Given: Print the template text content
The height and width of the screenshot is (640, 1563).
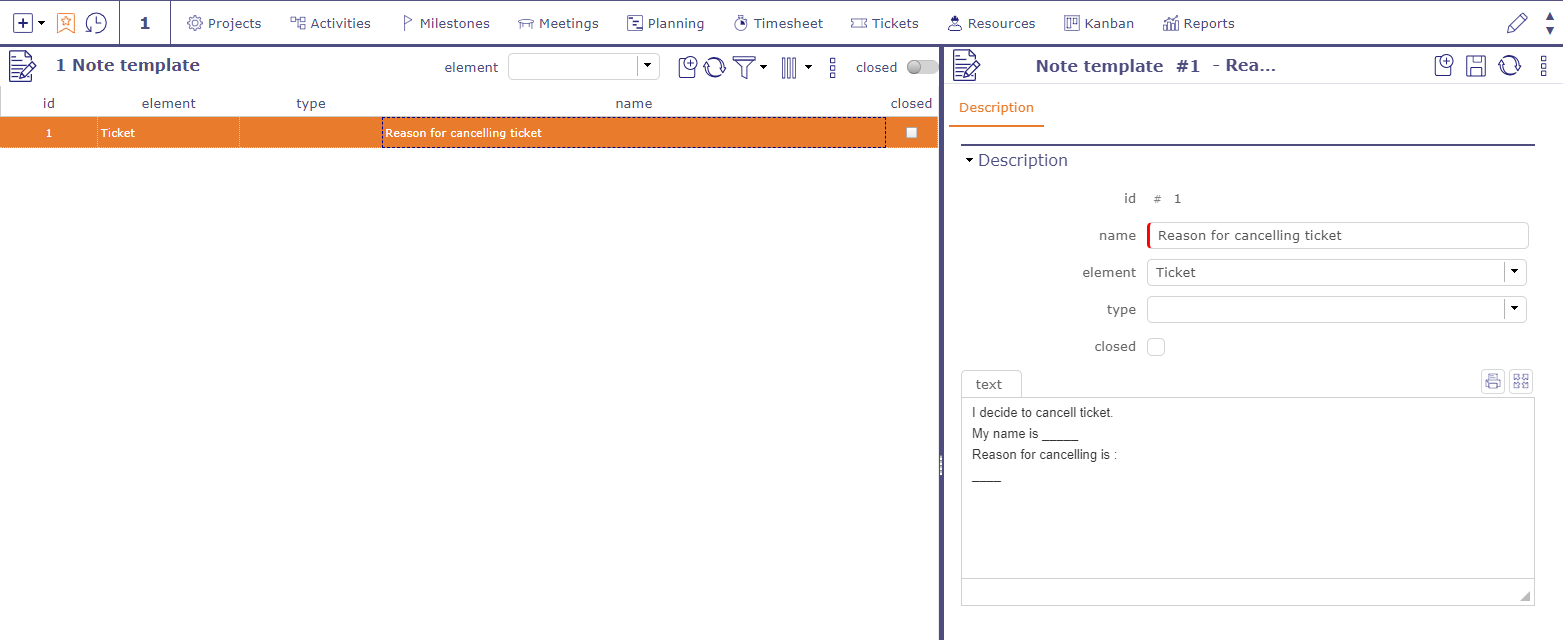Looking at the screenshot, I should click(1493, 381).
